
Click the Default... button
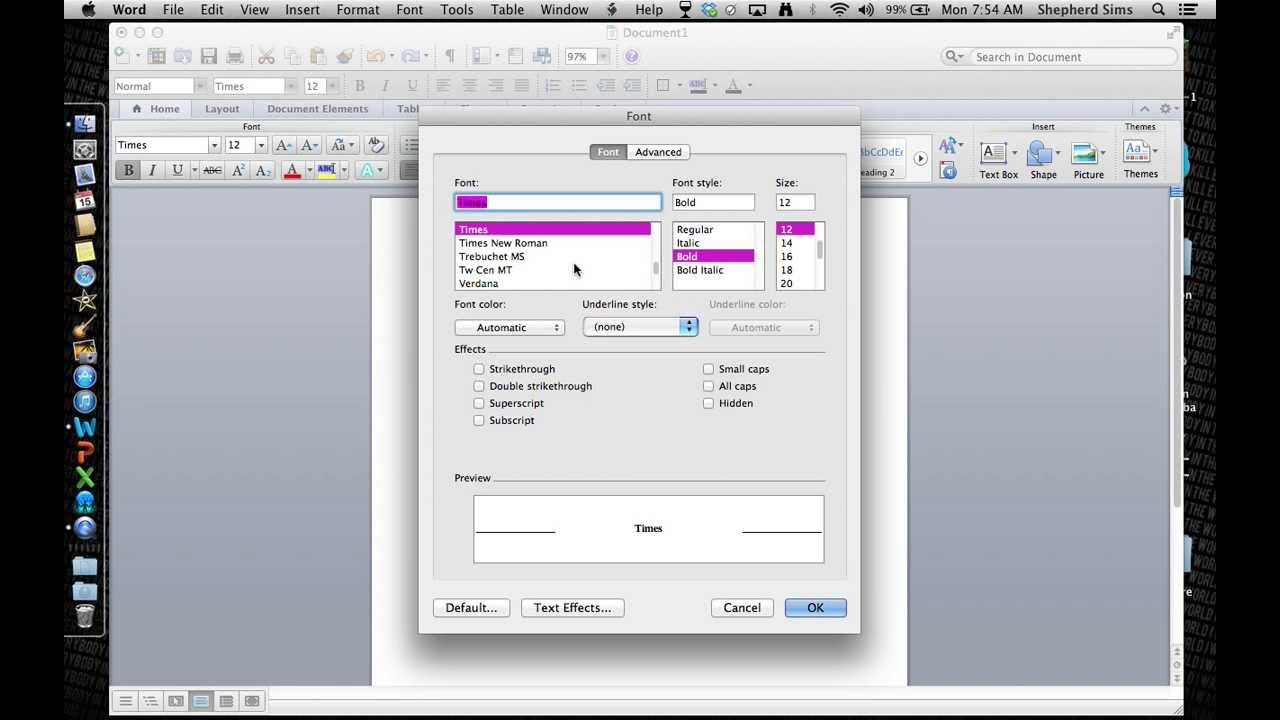pyautogui.click(x=471, y=608)
